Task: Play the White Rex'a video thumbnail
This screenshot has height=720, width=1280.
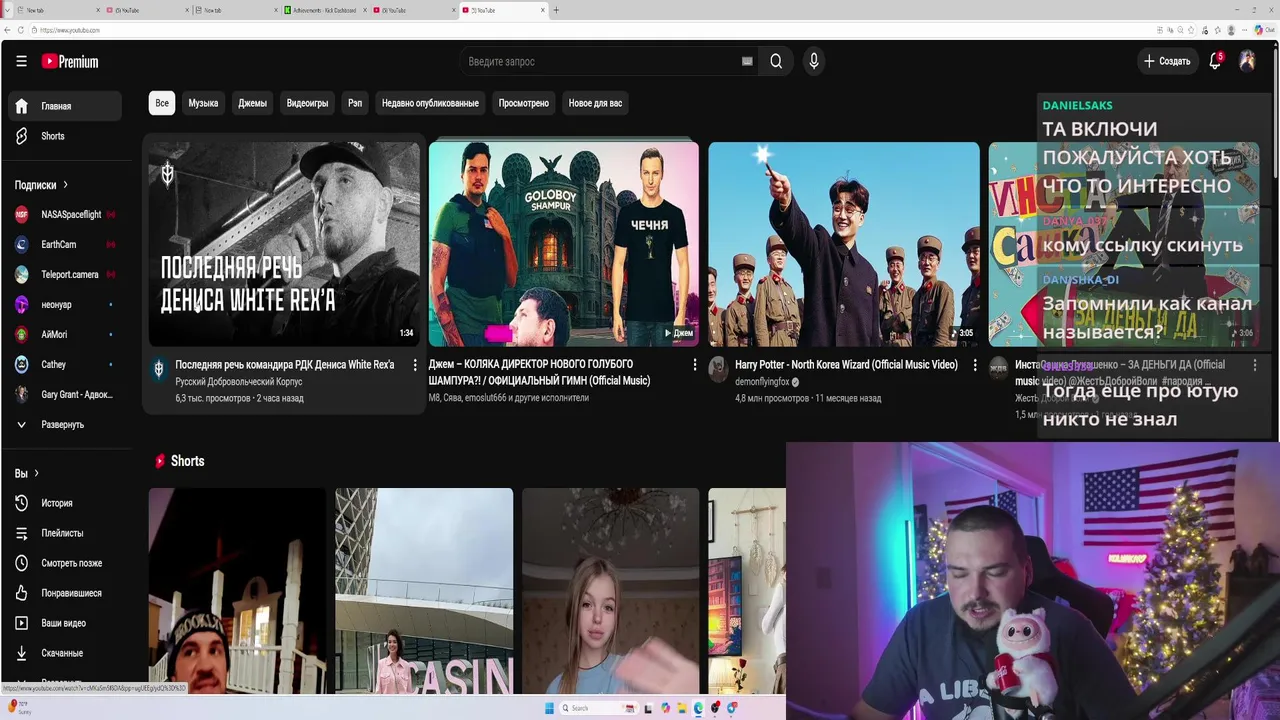Action: pos(284,244)
